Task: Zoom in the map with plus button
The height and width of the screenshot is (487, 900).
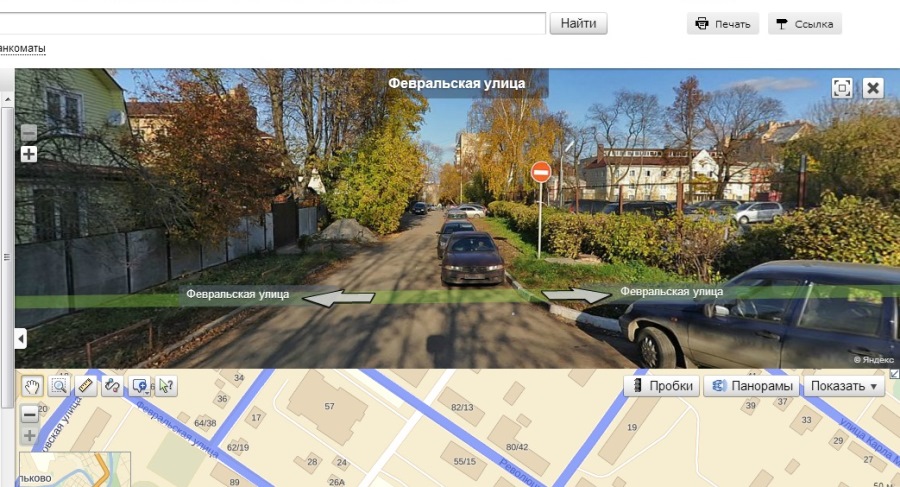Action: 29,435
